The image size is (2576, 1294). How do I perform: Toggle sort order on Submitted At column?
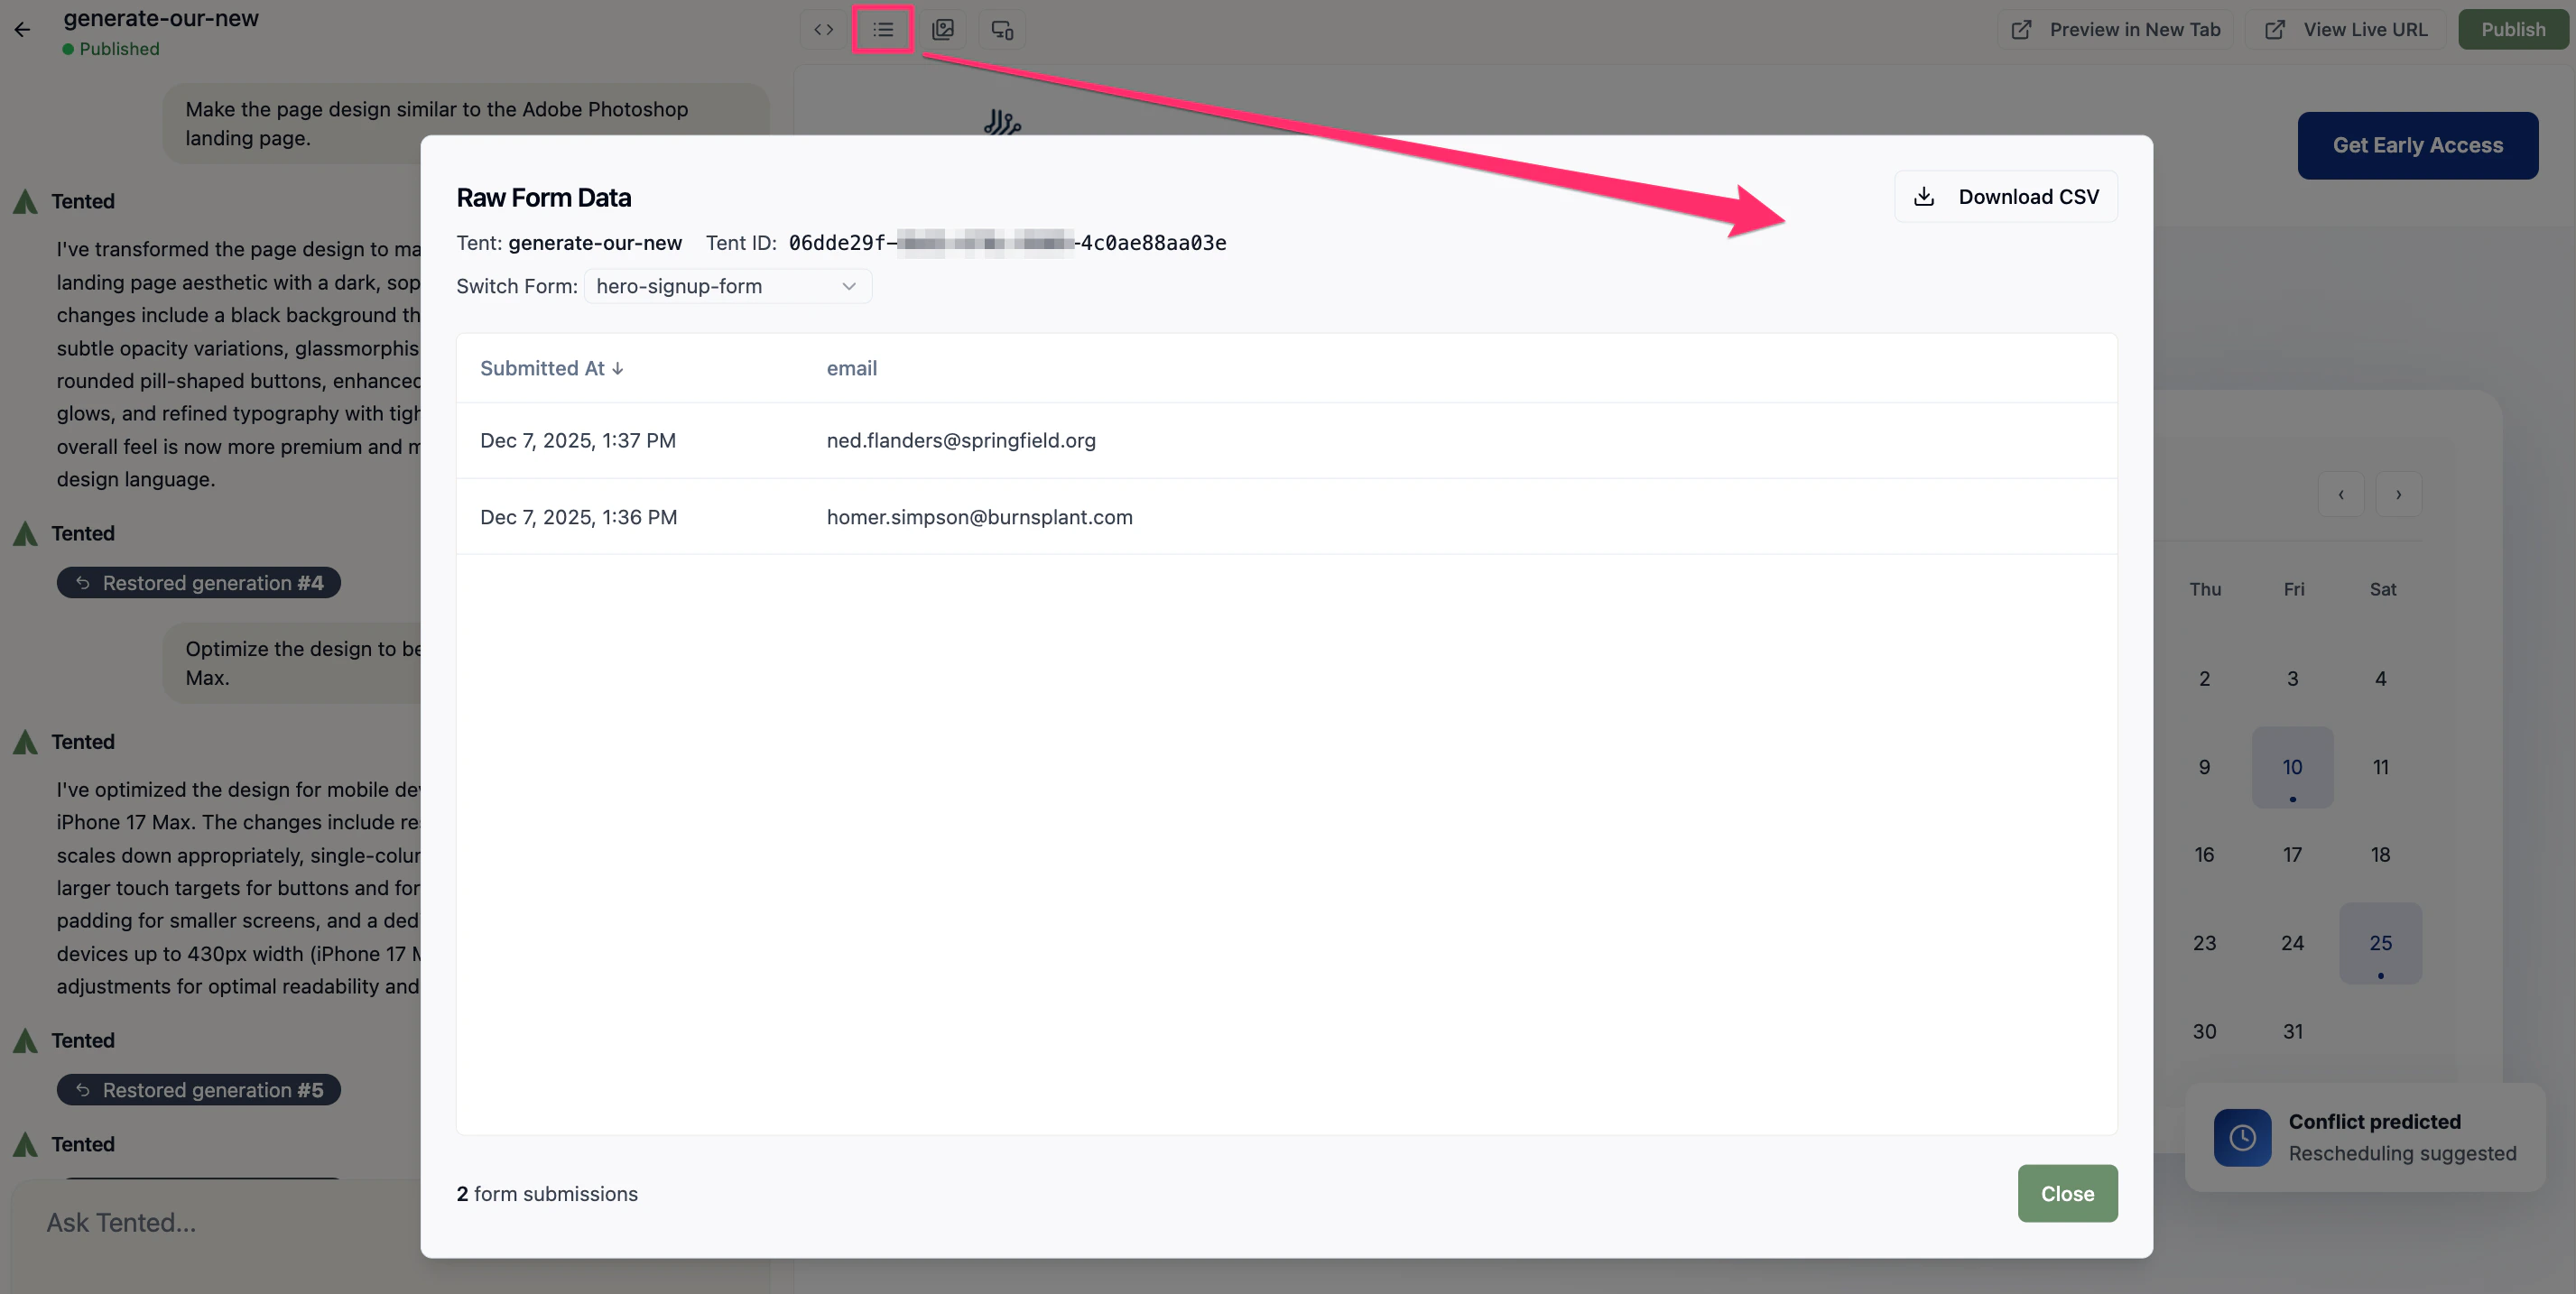point(551,368)
